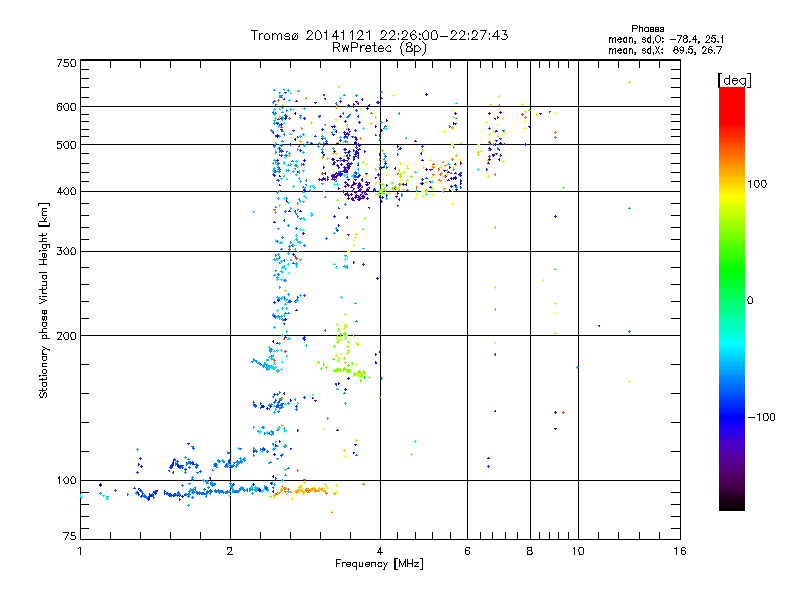Click the y-axis '500' tick label
Screen dimensions: 800x600
click(x=67, y=145)
